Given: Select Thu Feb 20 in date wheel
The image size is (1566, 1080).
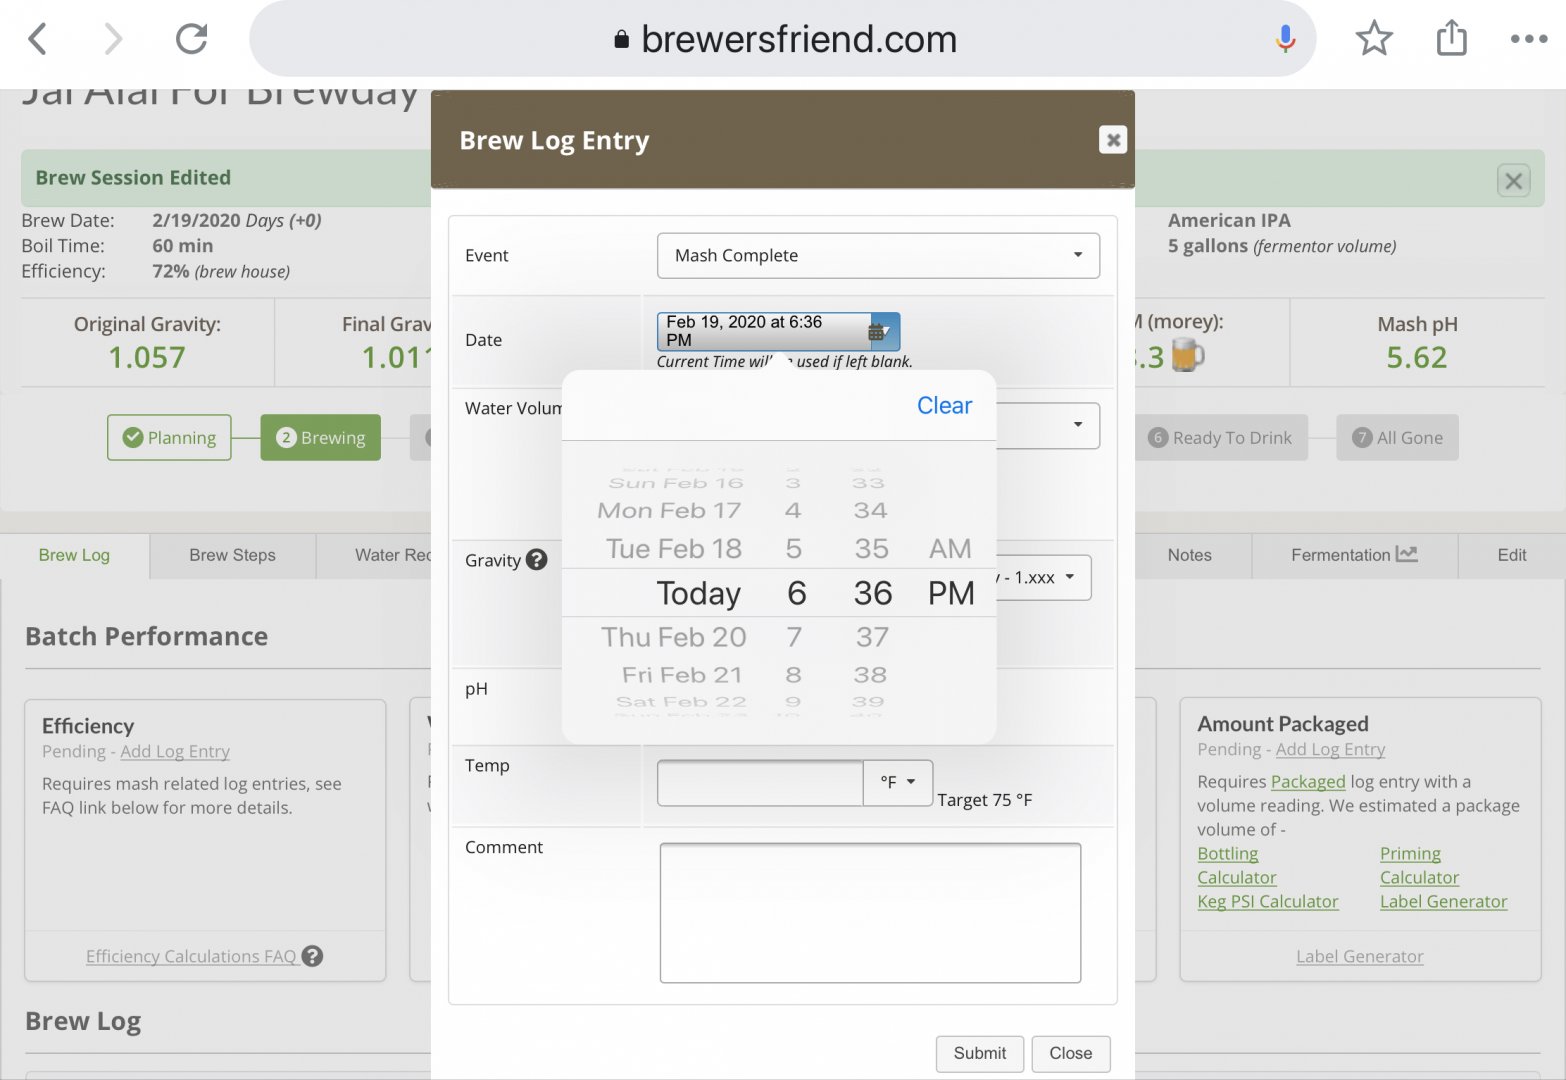Looking at the screenshot, I should (673, 637).
